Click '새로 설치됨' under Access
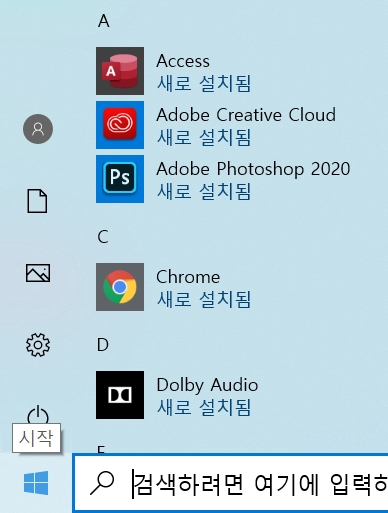This screenshot has height=513, width=388. (204, 84)
